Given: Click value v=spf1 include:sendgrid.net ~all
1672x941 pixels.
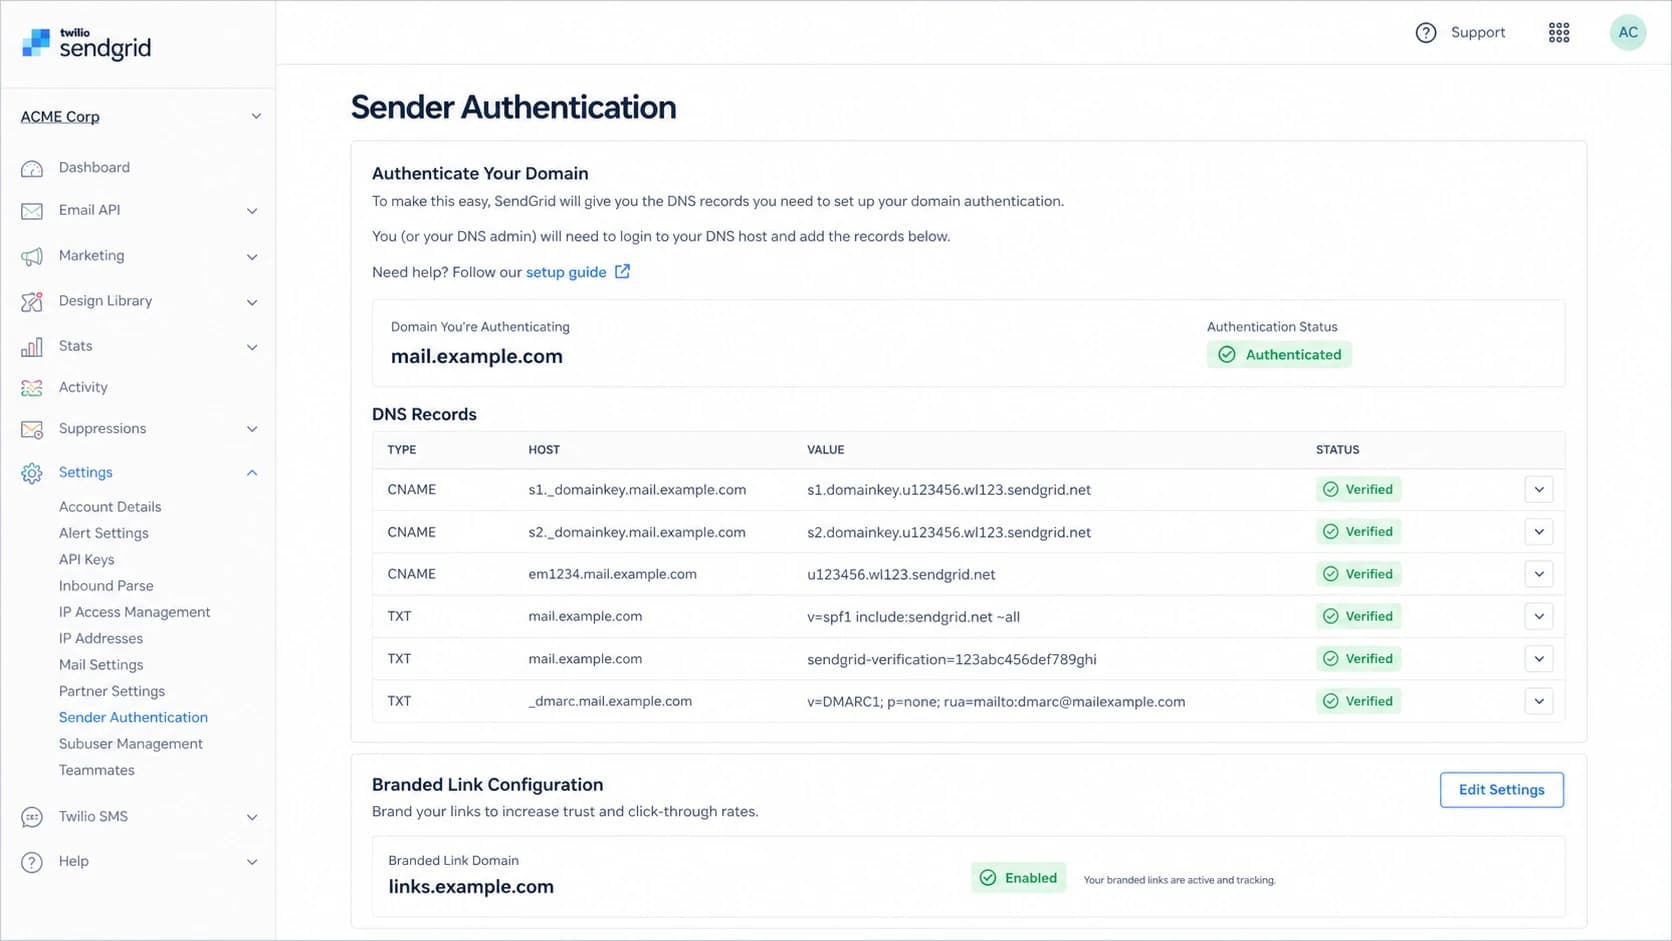Looking at the screenshot, I should (x=914, y=617).
